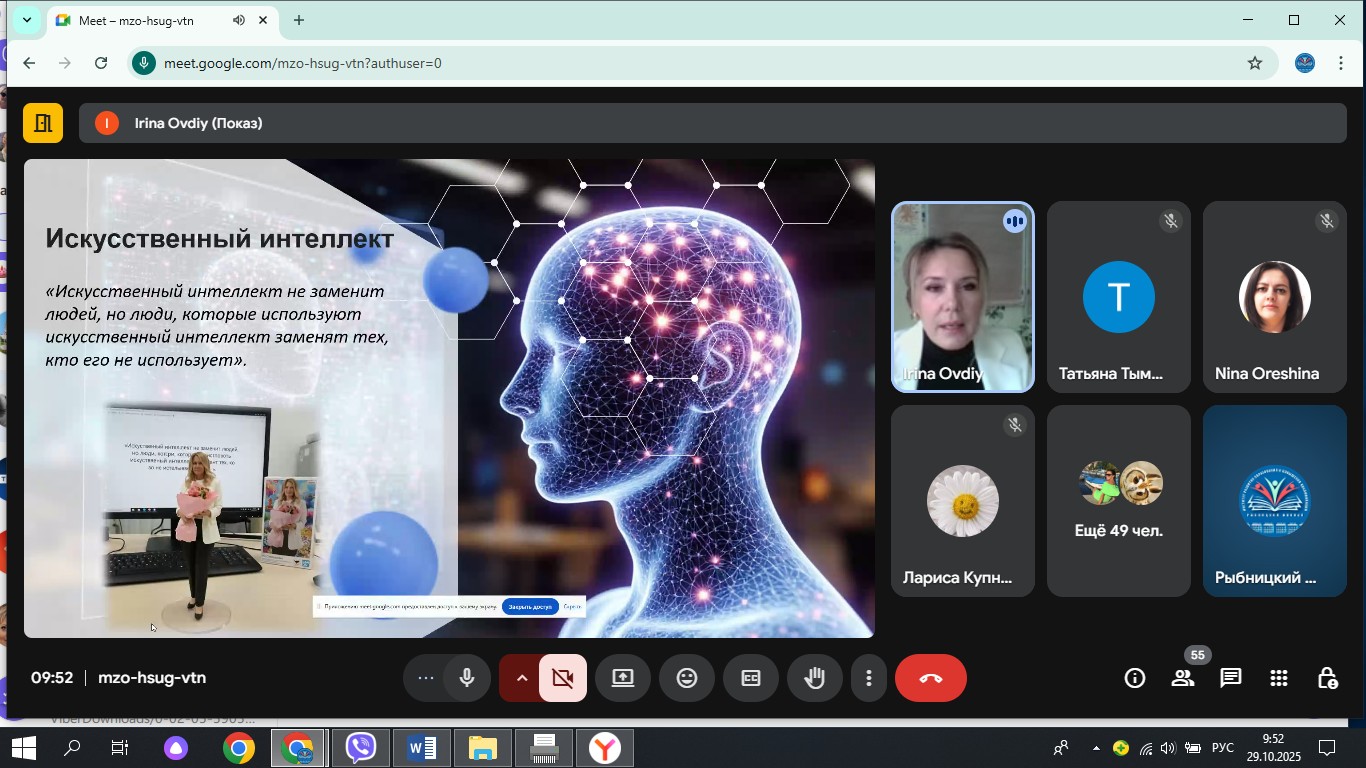Toggle closed captions
Image resolution: width=1366 pixels, height=768 pixels.
tap(751, 678)
